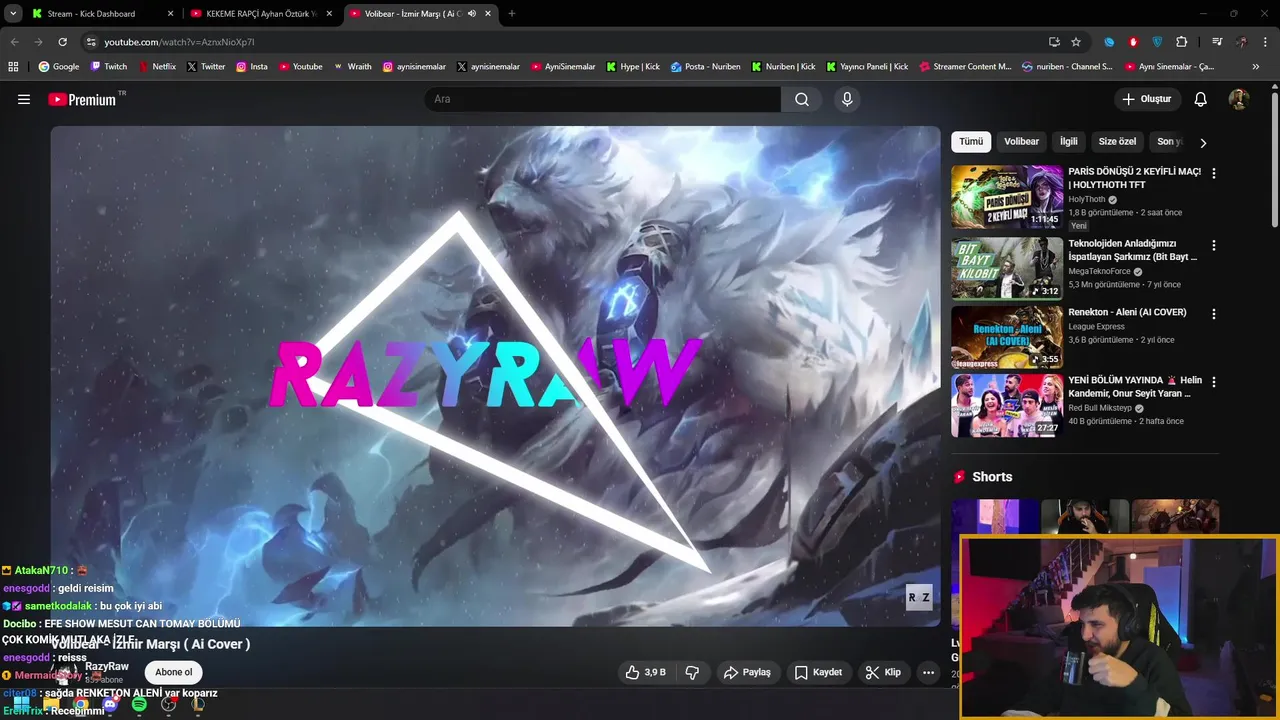Reload the page with browser refresh icon

[62, 42]
